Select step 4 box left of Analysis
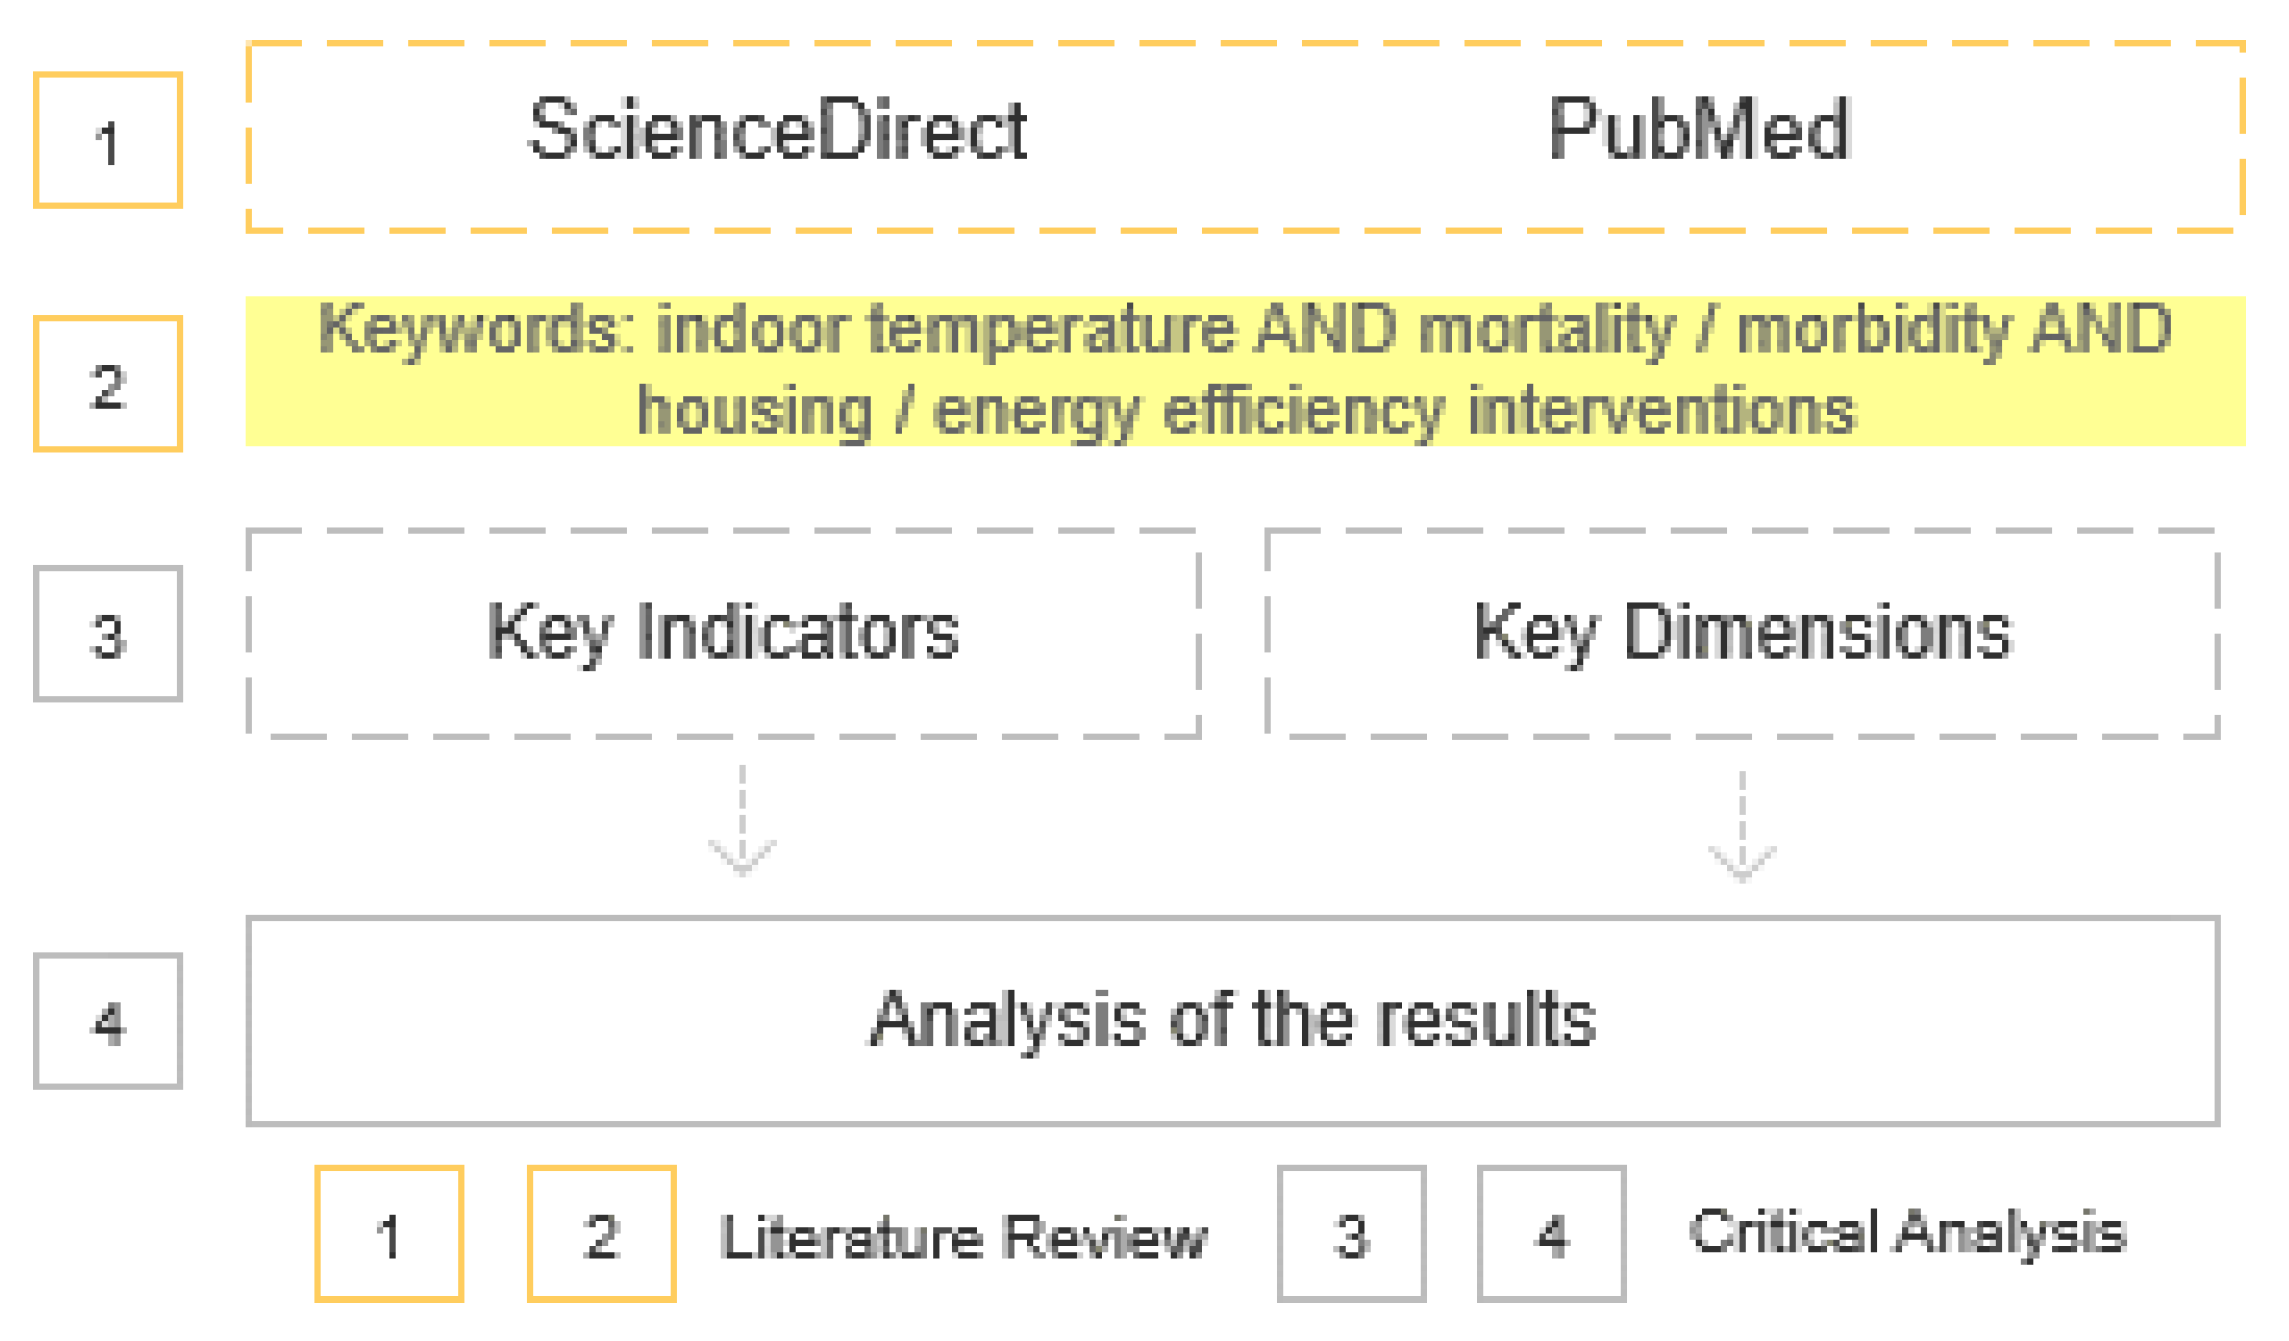This screenshot has width=2289, height=1341. pos(108,1021)
